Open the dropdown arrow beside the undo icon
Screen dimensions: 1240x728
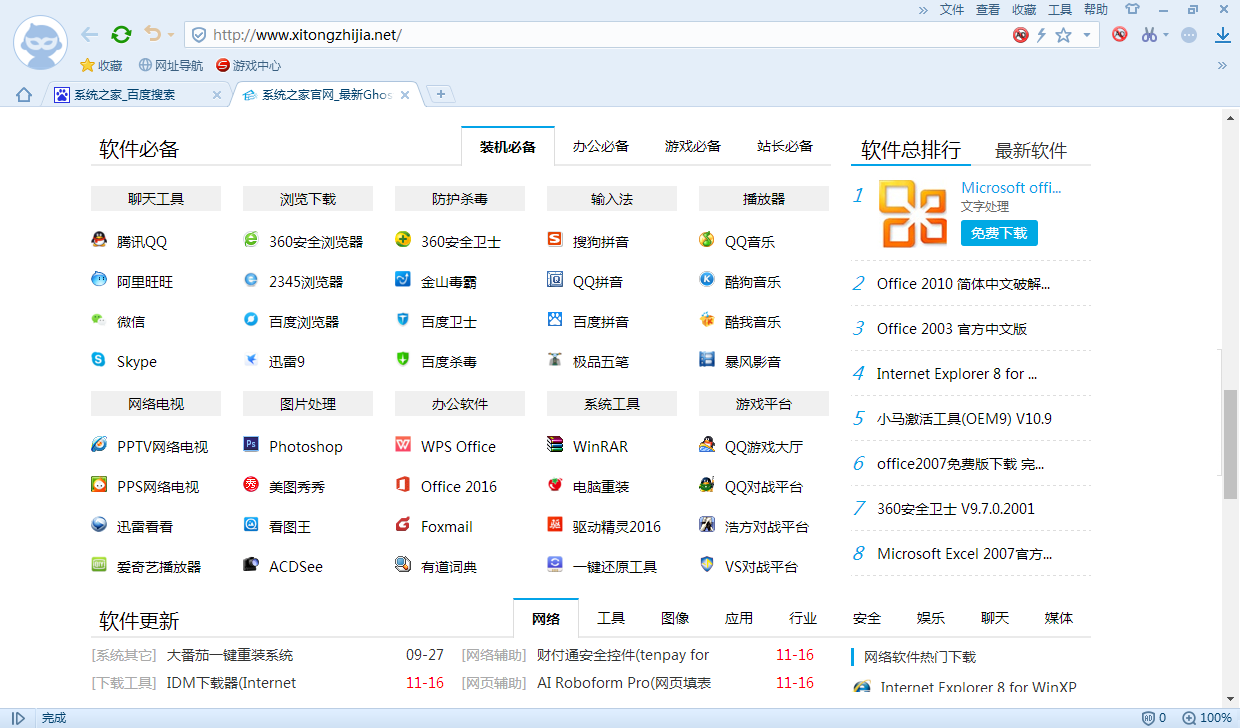pos(171,35)
